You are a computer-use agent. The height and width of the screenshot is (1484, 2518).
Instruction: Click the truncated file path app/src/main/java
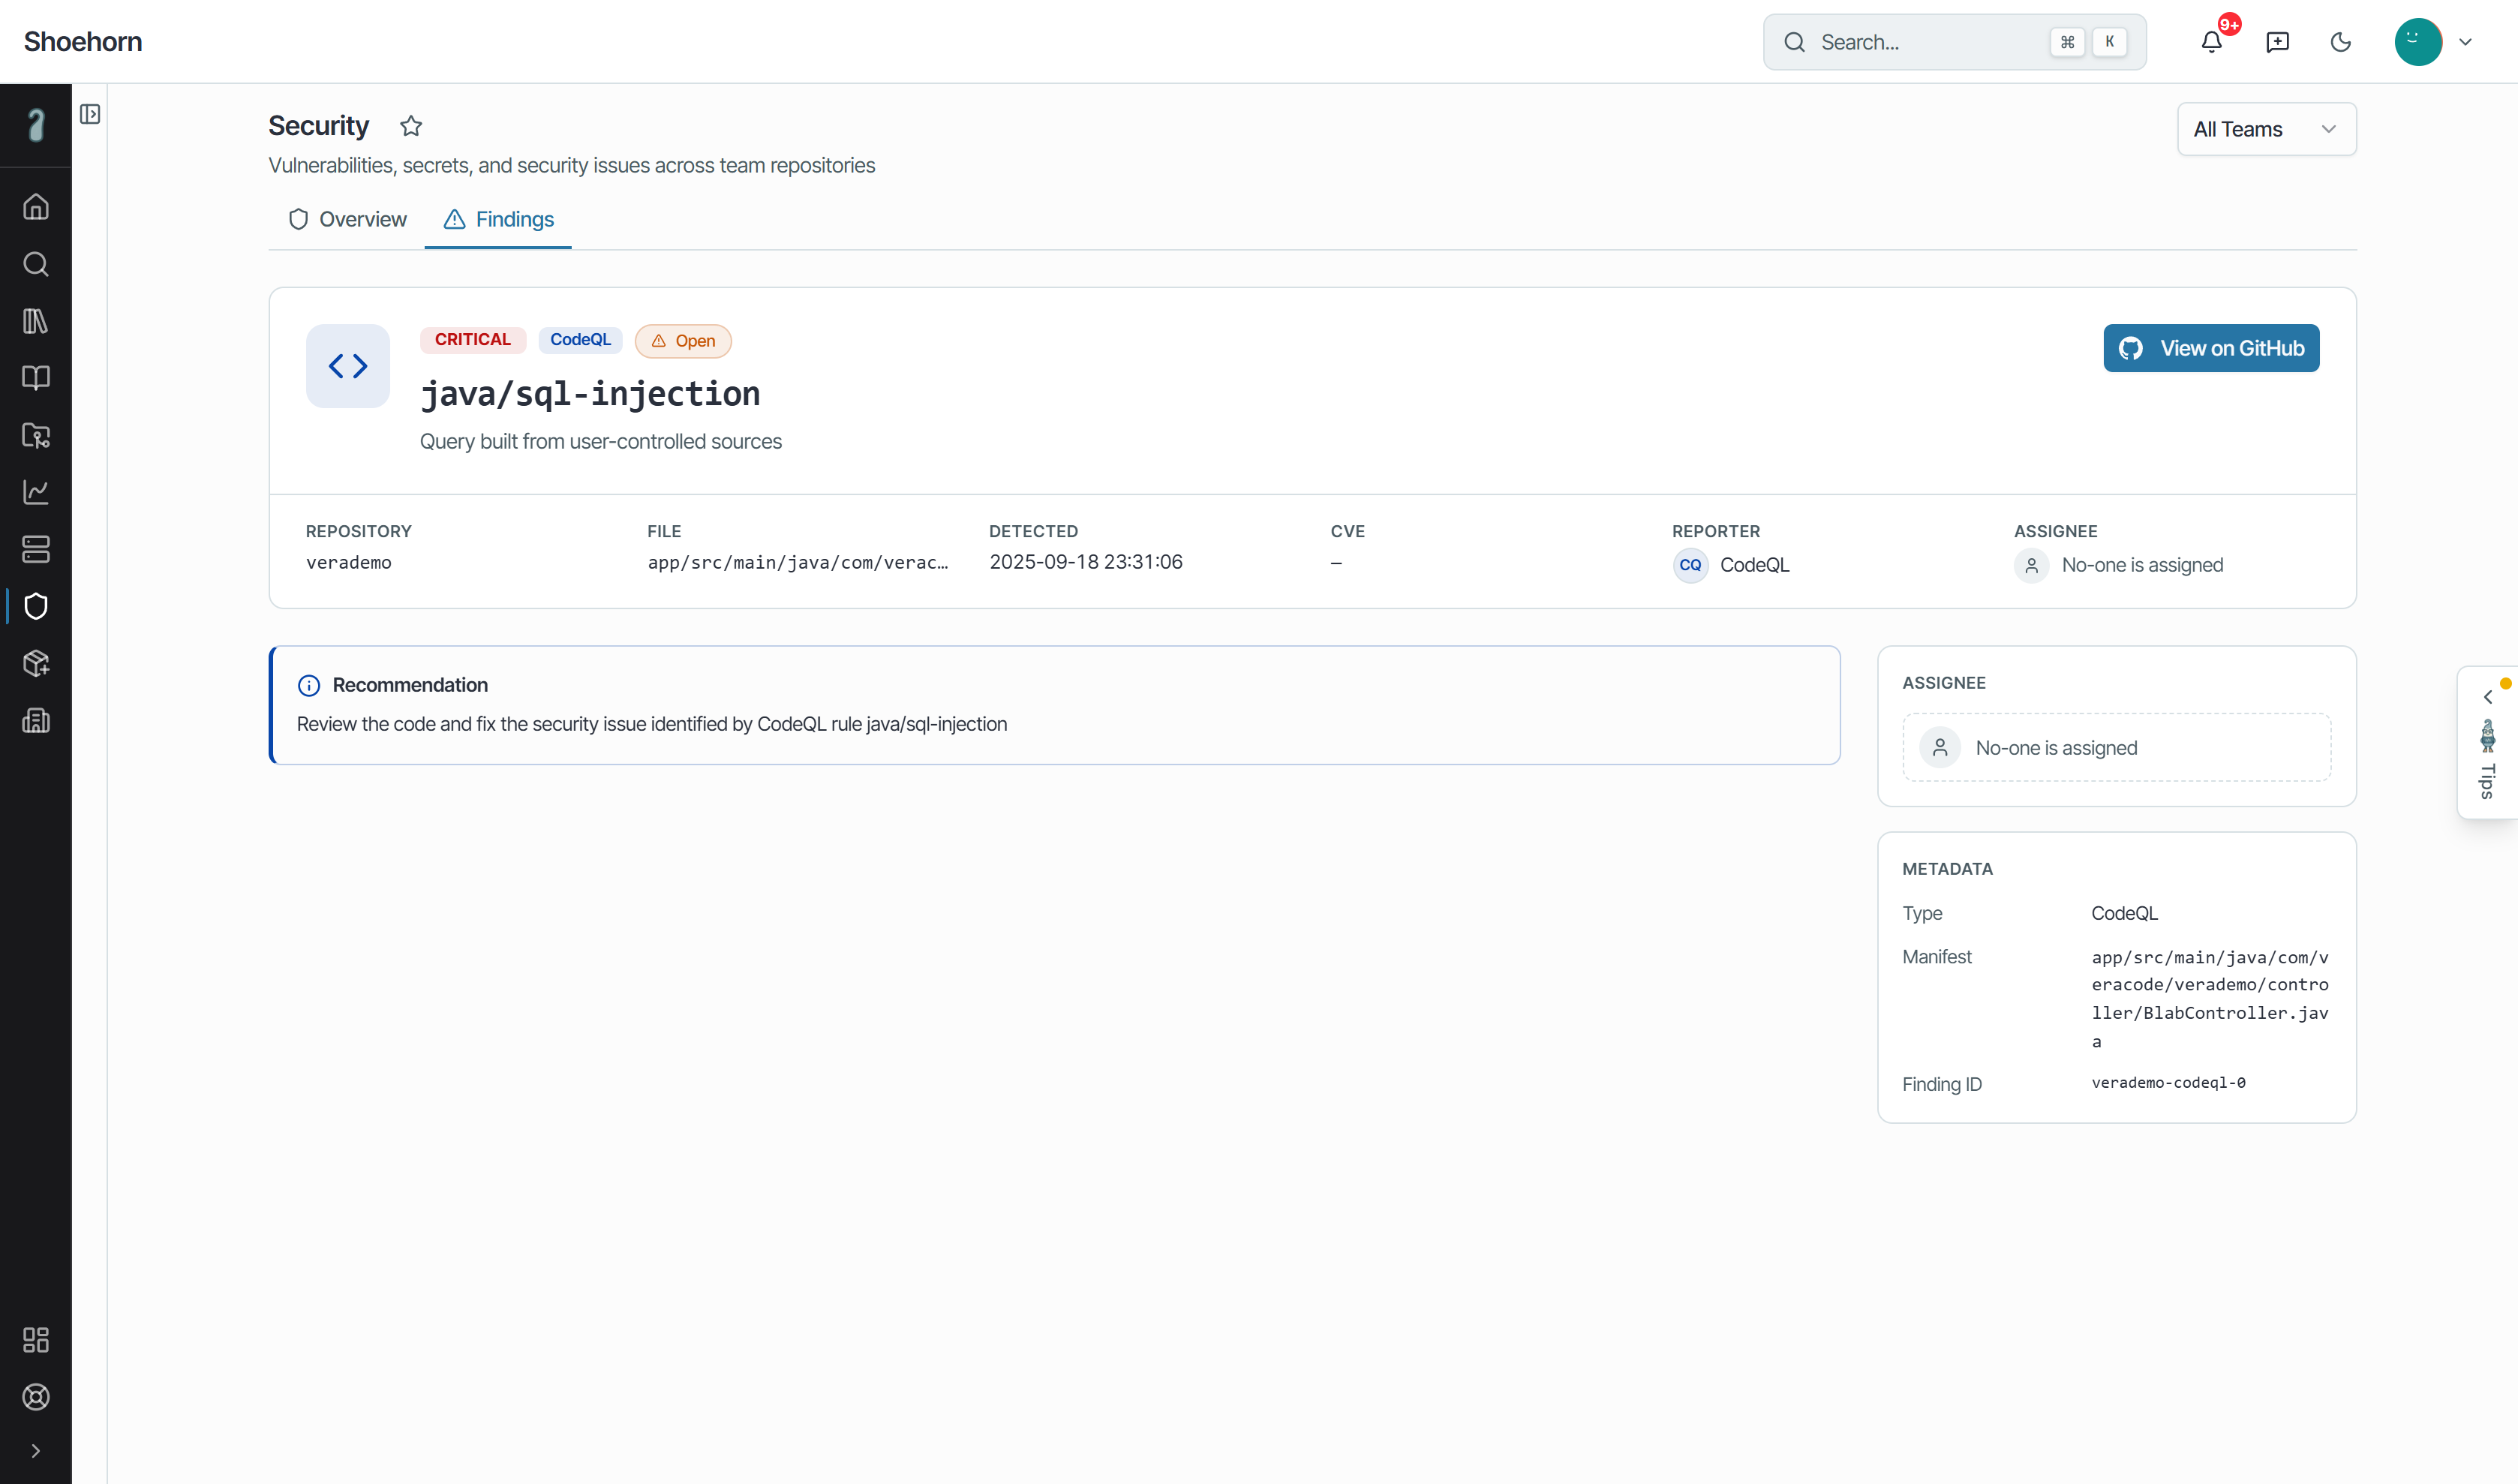click(798, 562)
